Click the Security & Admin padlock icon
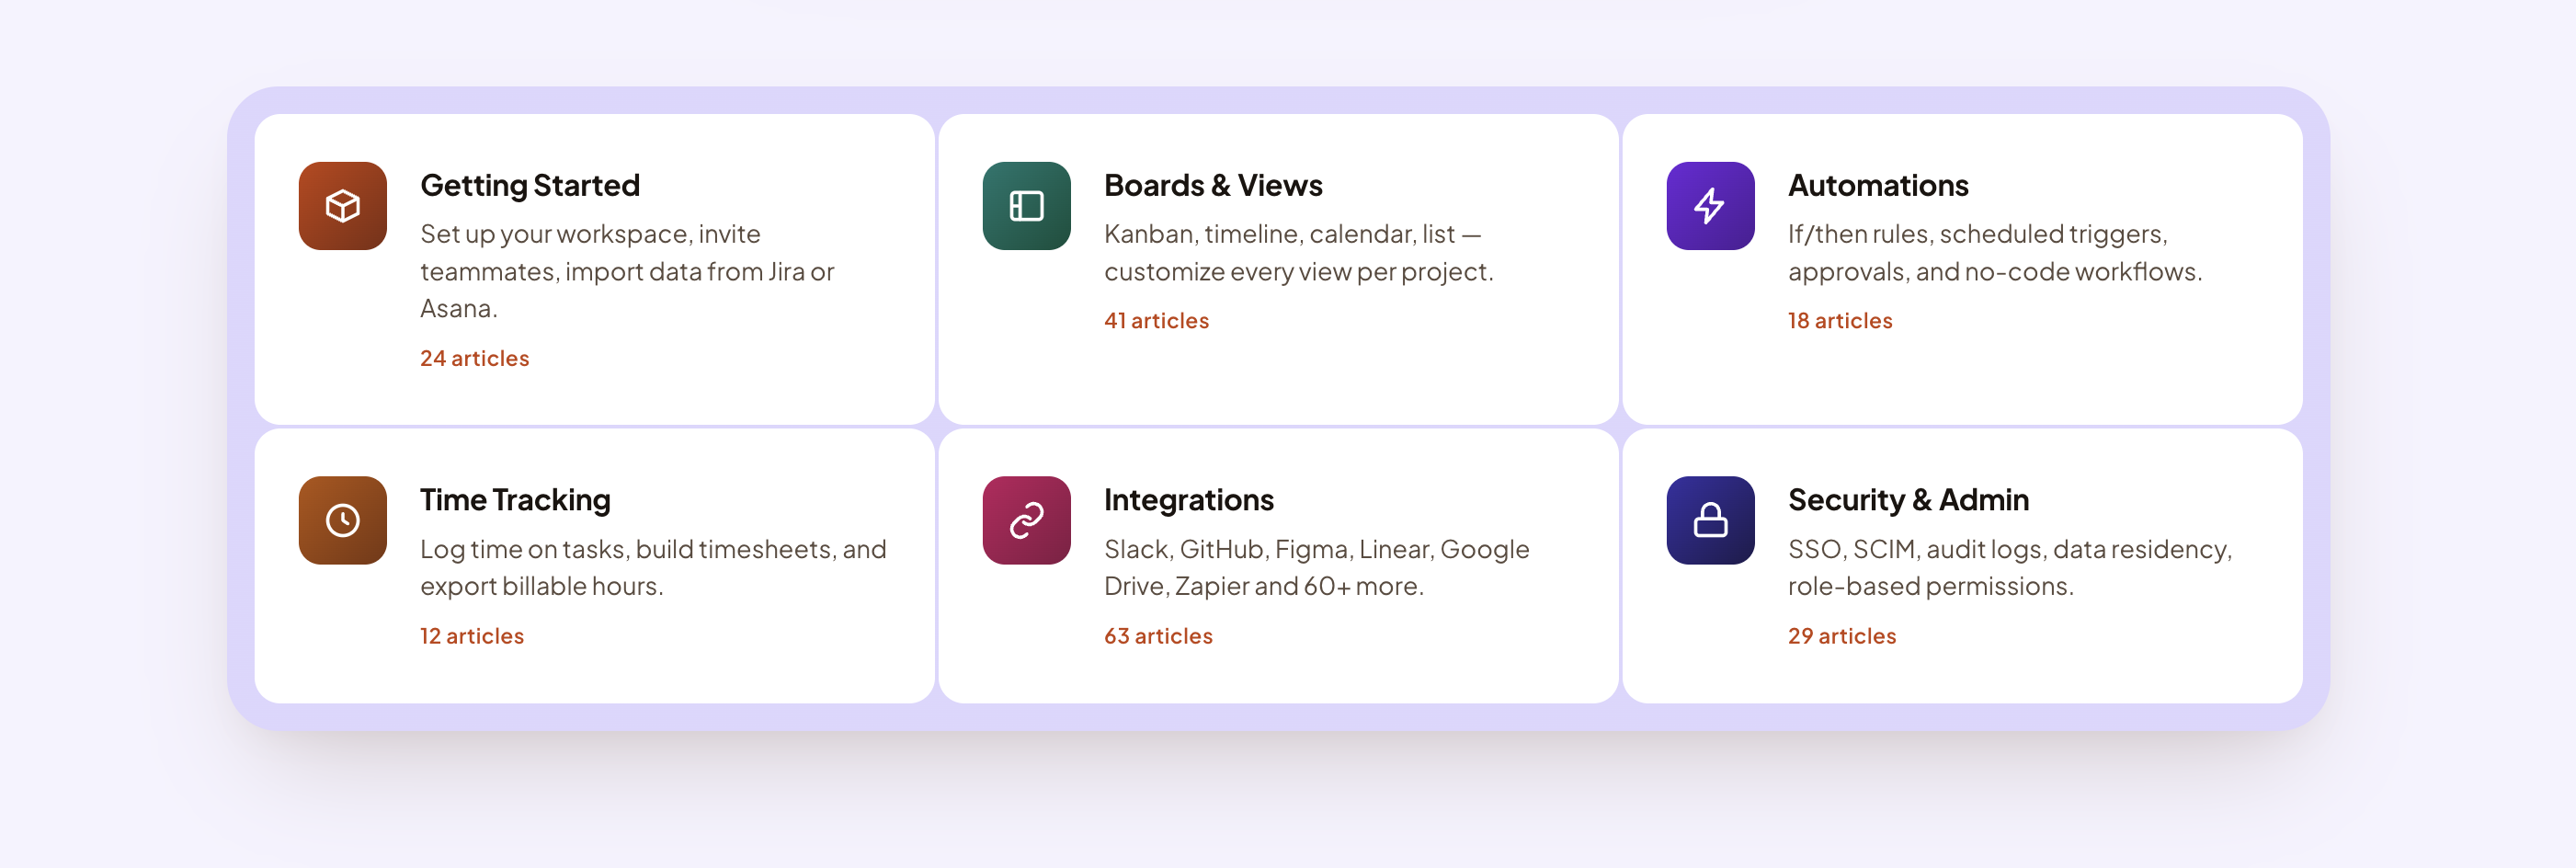Image resolution: width=2576 pixels, height=868 pixels. (x=1710, y=520)
